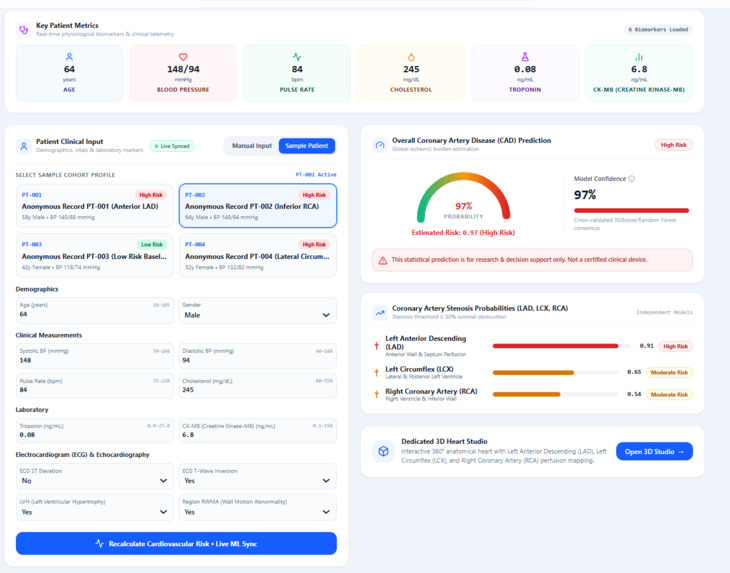Select PT-001 Anterior LAD patient record

pos(95,206)
